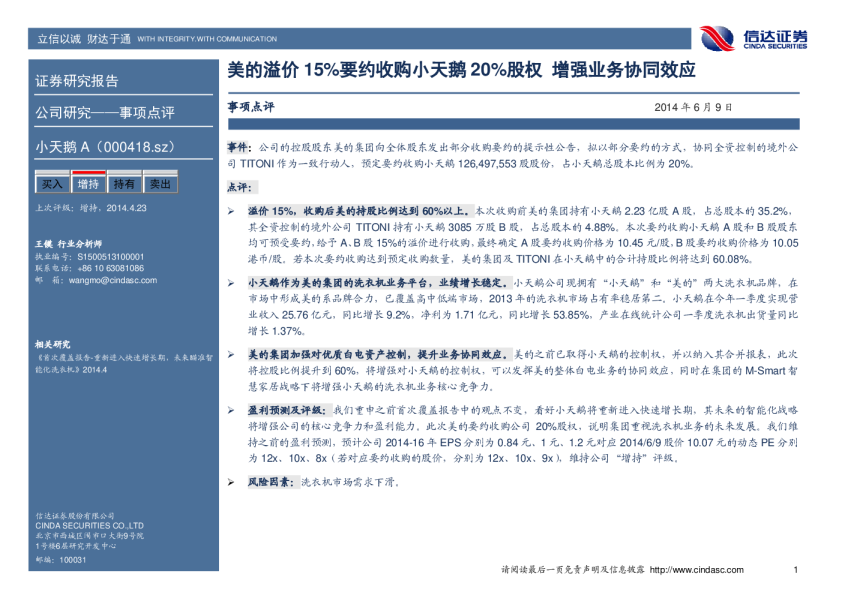Click the arrow bullet beside 盈利预测及评级
This screenshot has height=595, width=842.
231,411
